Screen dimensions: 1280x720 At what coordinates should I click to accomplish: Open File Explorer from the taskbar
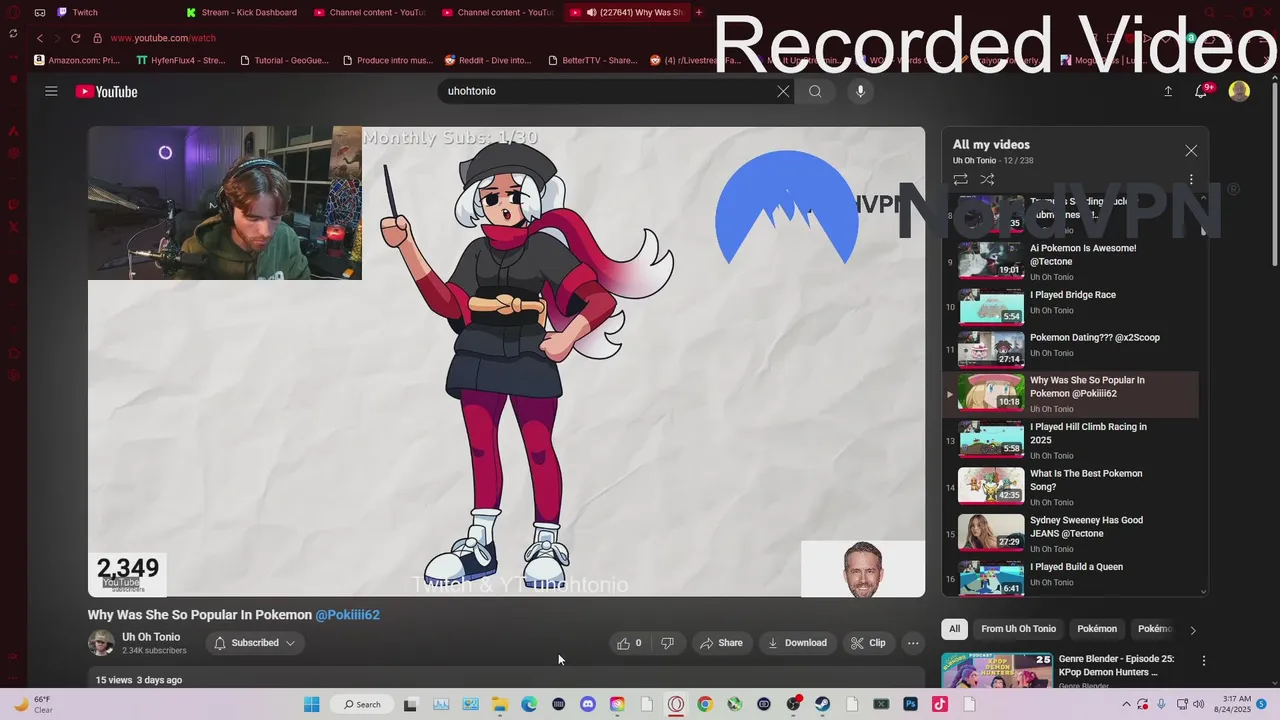pyautogui.click(x=499, y=704)
